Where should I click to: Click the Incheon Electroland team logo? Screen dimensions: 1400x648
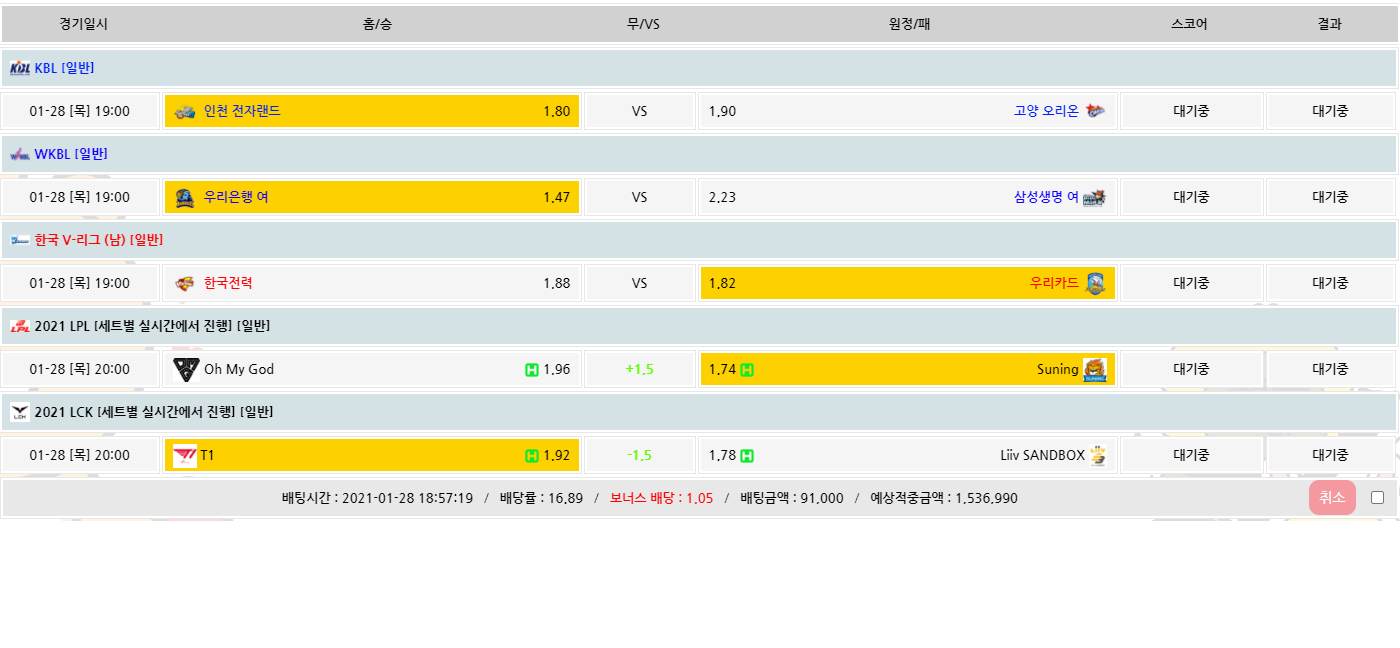[x=185, y=112]
